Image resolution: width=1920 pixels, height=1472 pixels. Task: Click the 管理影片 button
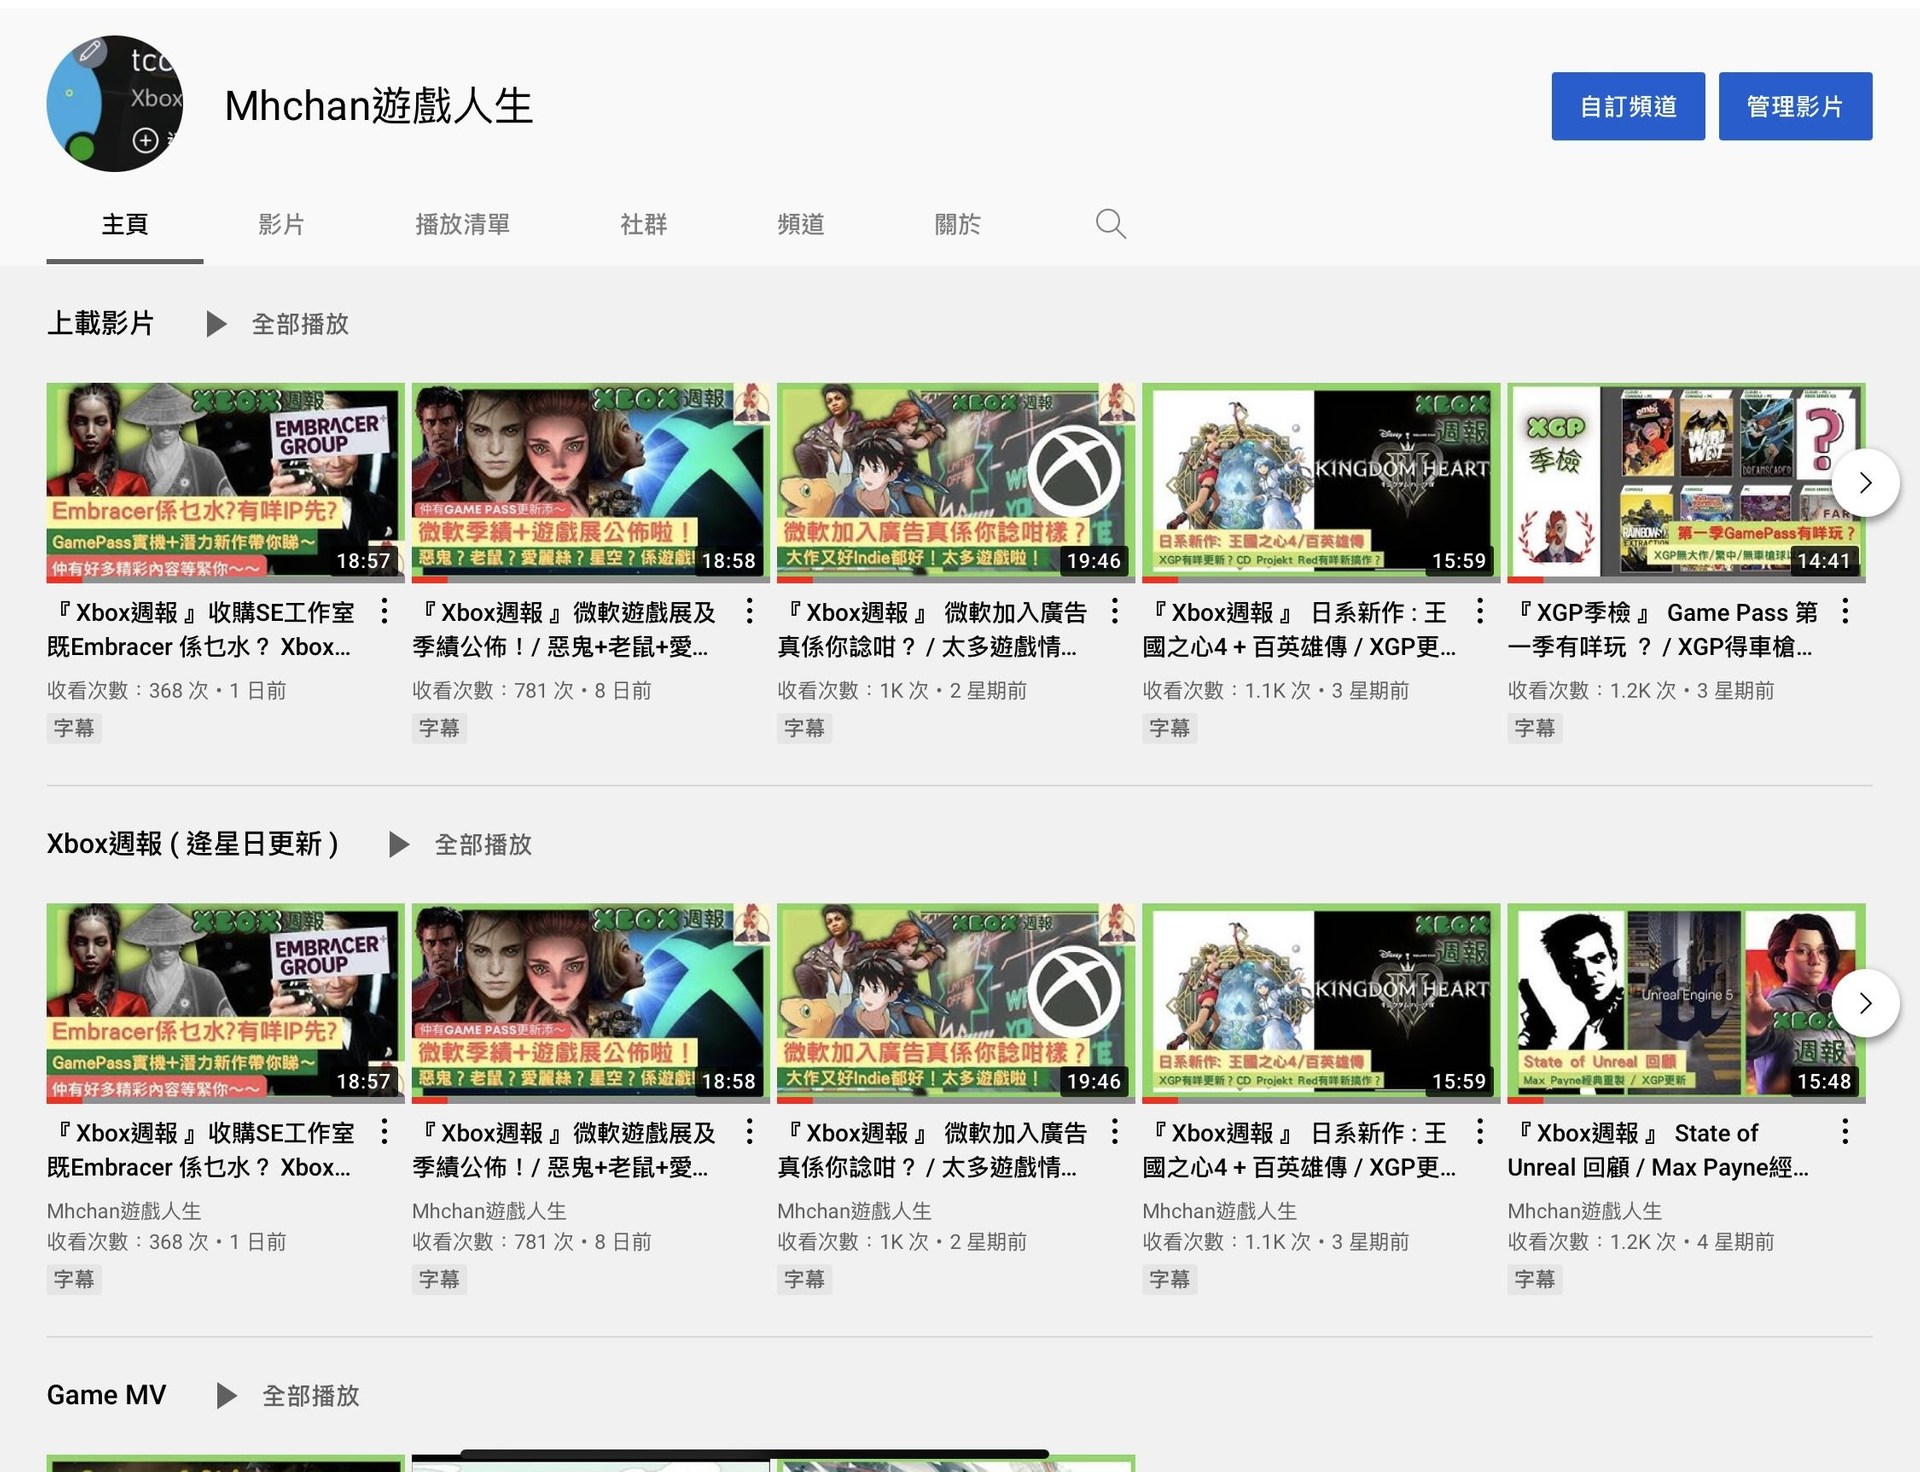coord(1794,106)
